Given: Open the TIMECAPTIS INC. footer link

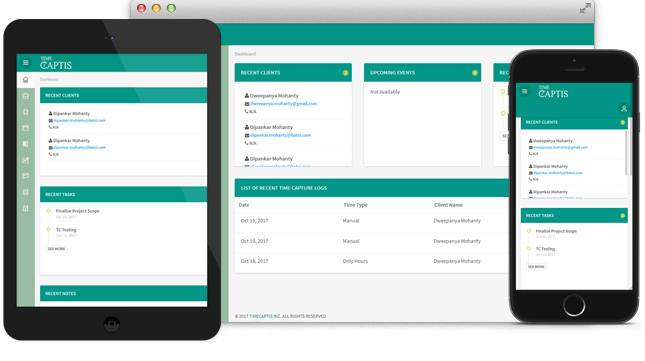Looking at the screenshot, I should (x=265, y=316).
